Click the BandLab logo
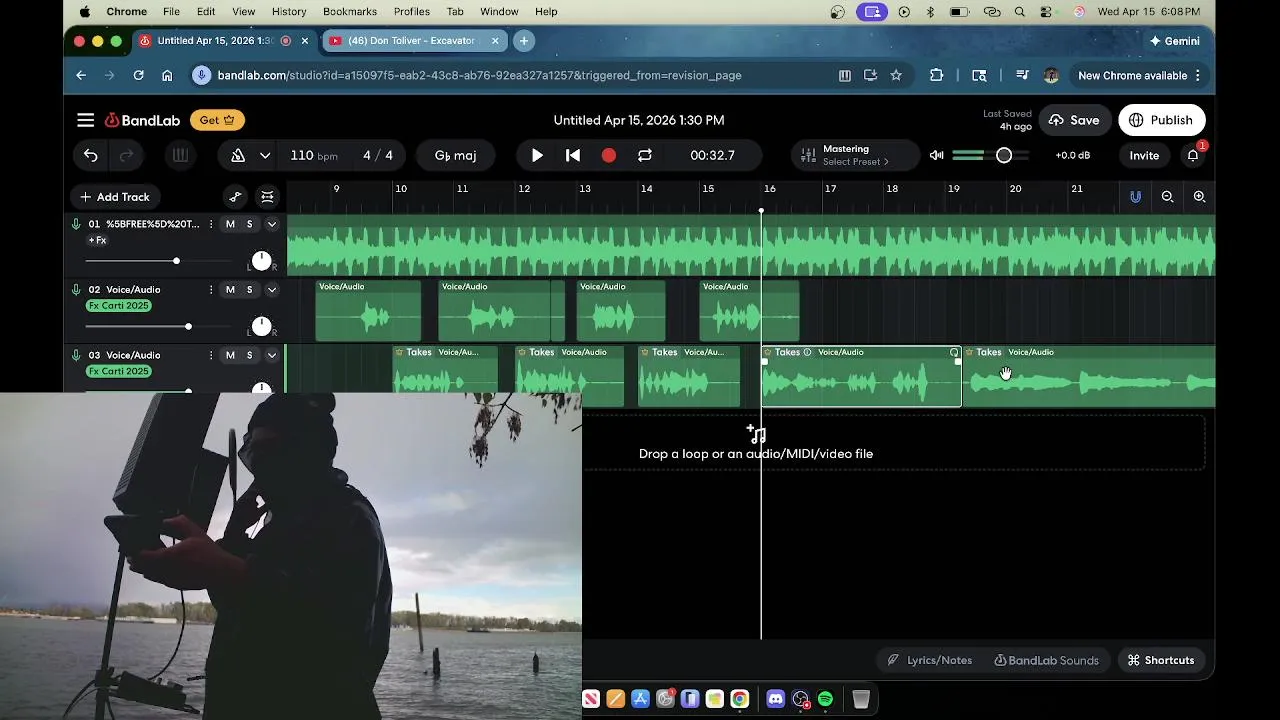Viewport: 1280px width, 720px height. tap(143, 120)
